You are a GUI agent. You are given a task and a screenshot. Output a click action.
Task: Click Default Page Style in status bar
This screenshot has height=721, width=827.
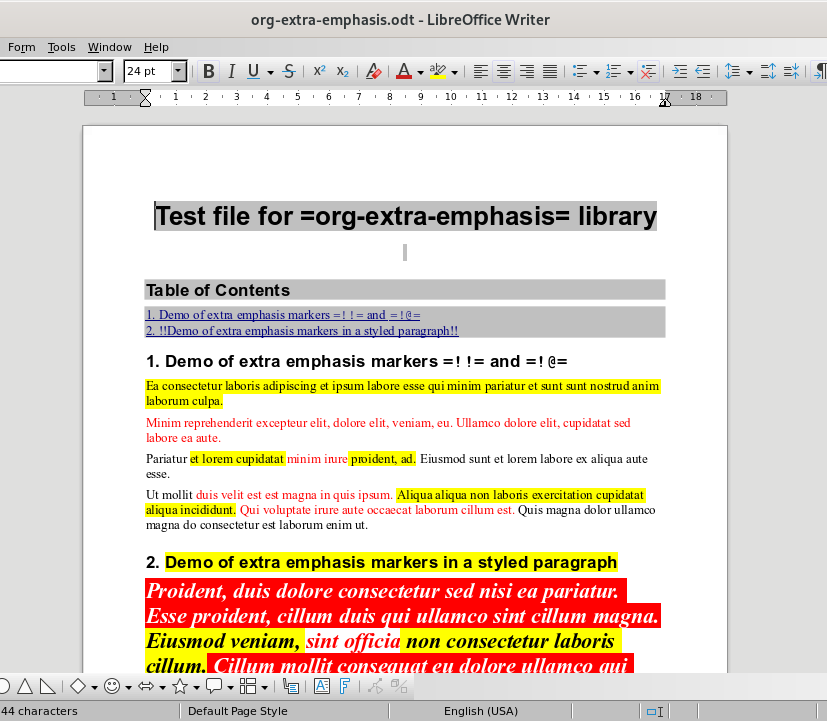point(237,711)
